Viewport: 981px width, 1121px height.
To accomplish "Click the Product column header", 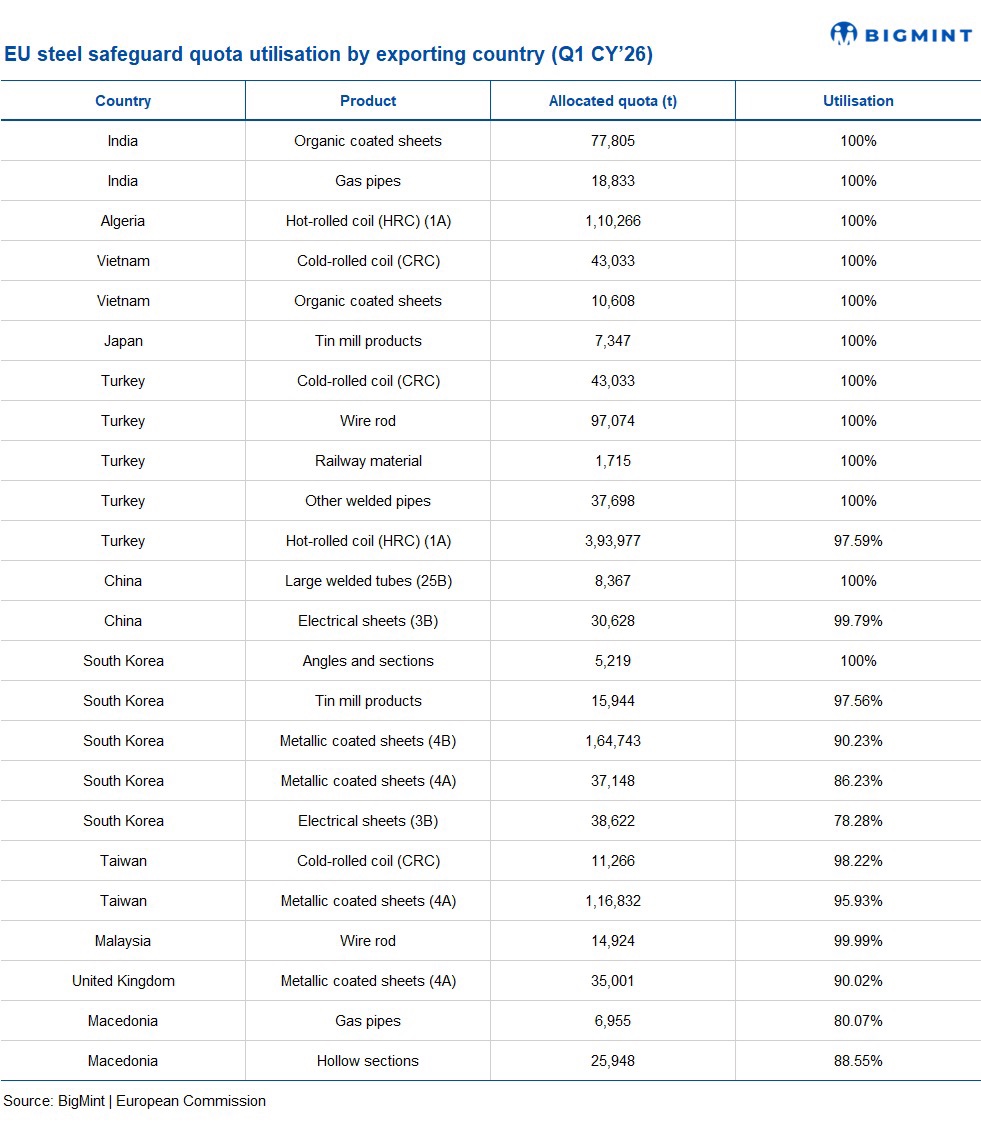I will pos(368,101).
